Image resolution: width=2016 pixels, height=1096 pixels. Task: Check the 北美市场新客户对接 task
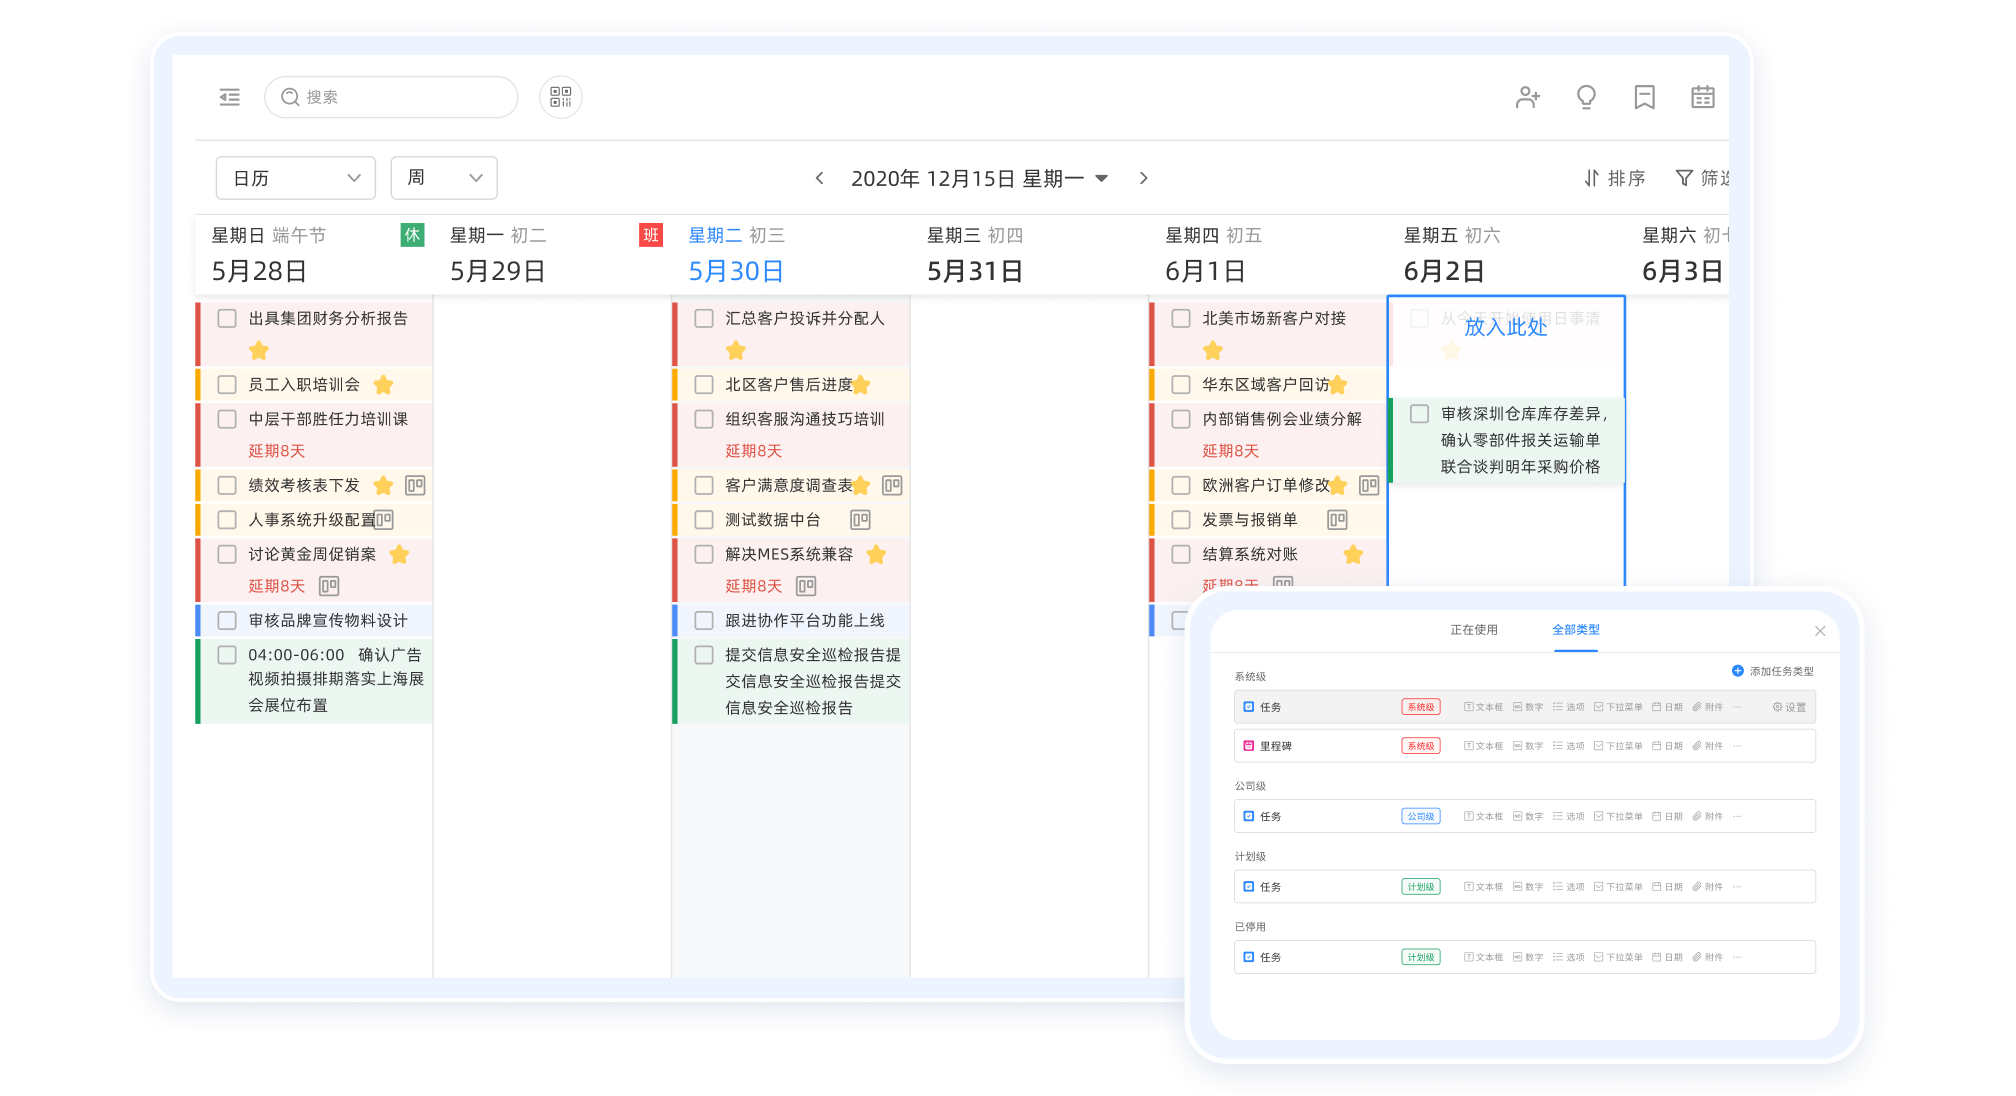click(x=1181, y=319)
